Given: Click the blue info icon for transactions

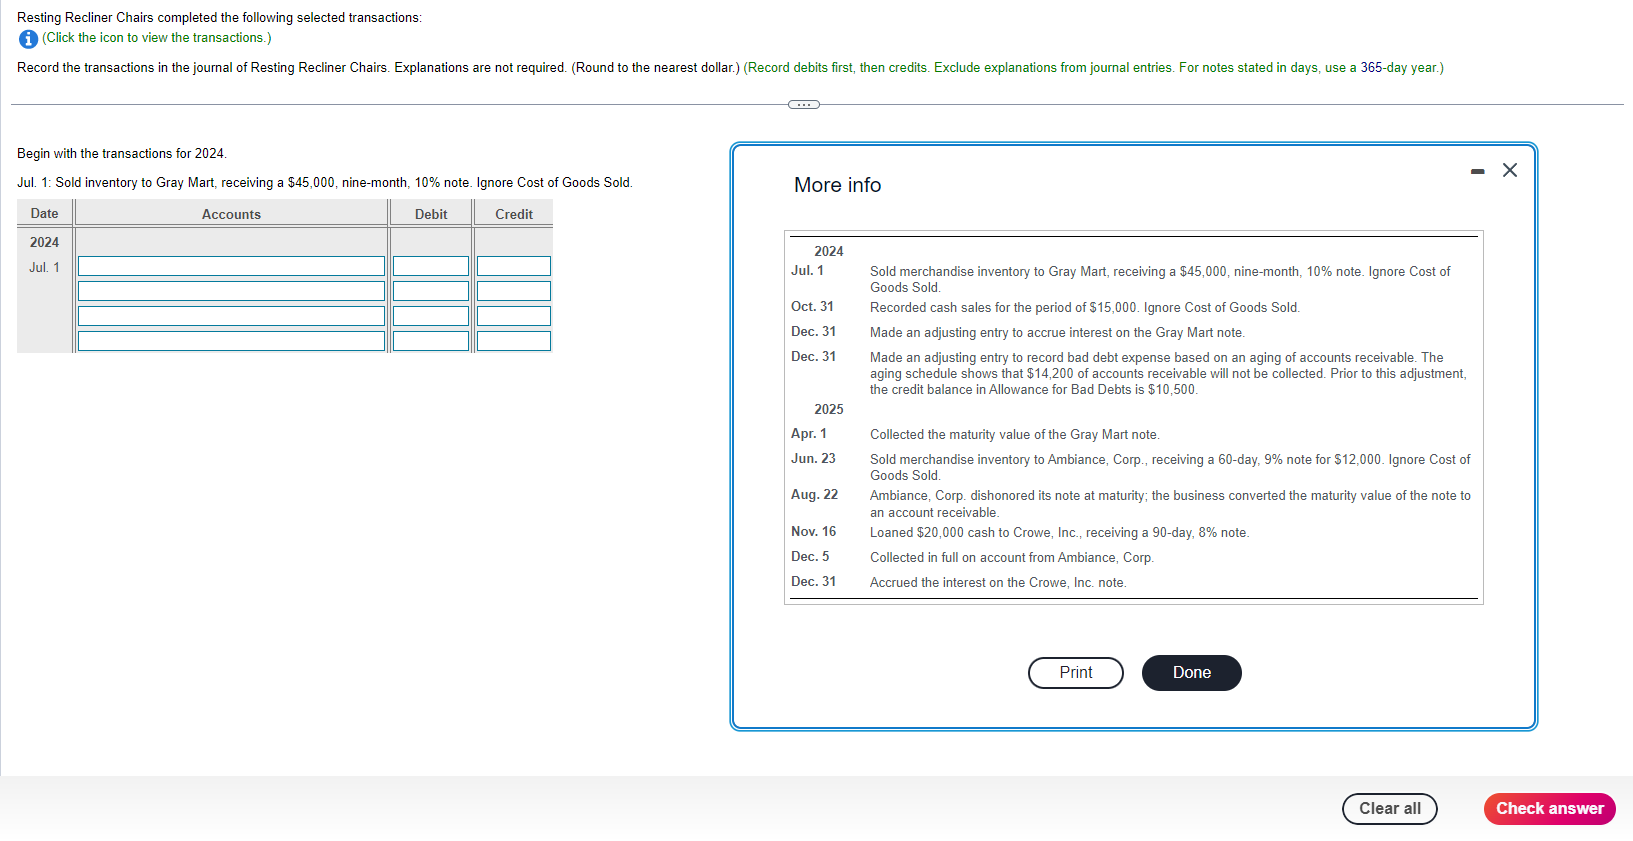Looking at the screenshot, I should (28, 39).
